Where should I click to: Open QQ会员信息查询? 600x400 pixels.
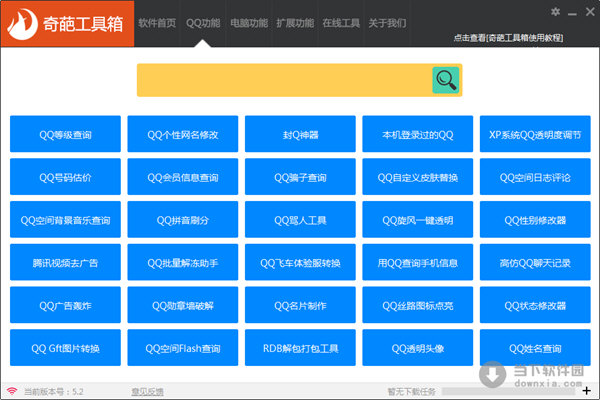coord(183,177)
